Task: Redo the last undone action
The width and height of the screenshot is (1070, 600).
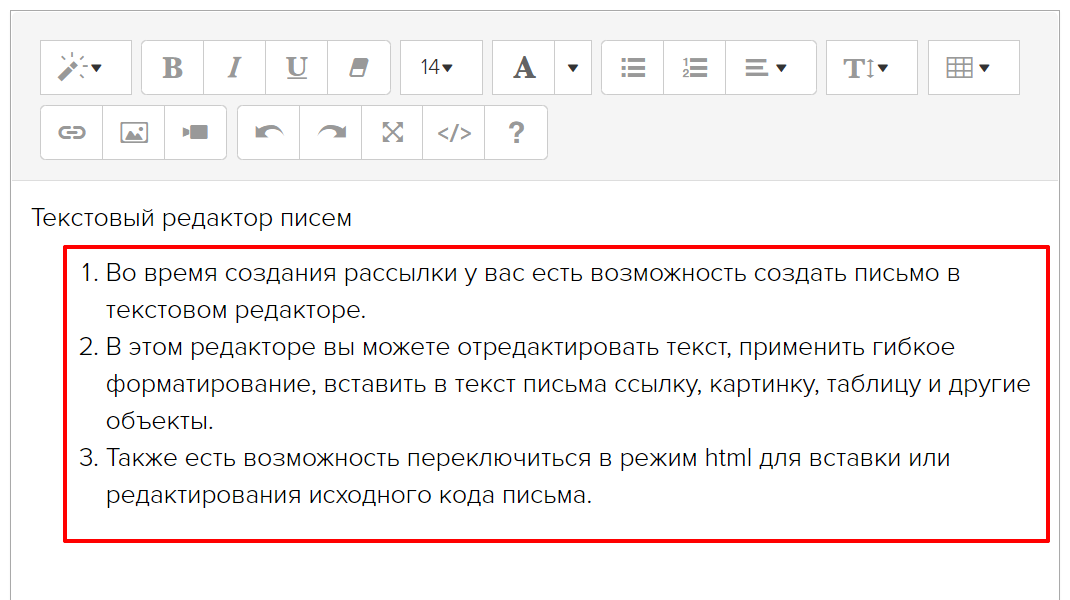Action: (331, 132)
